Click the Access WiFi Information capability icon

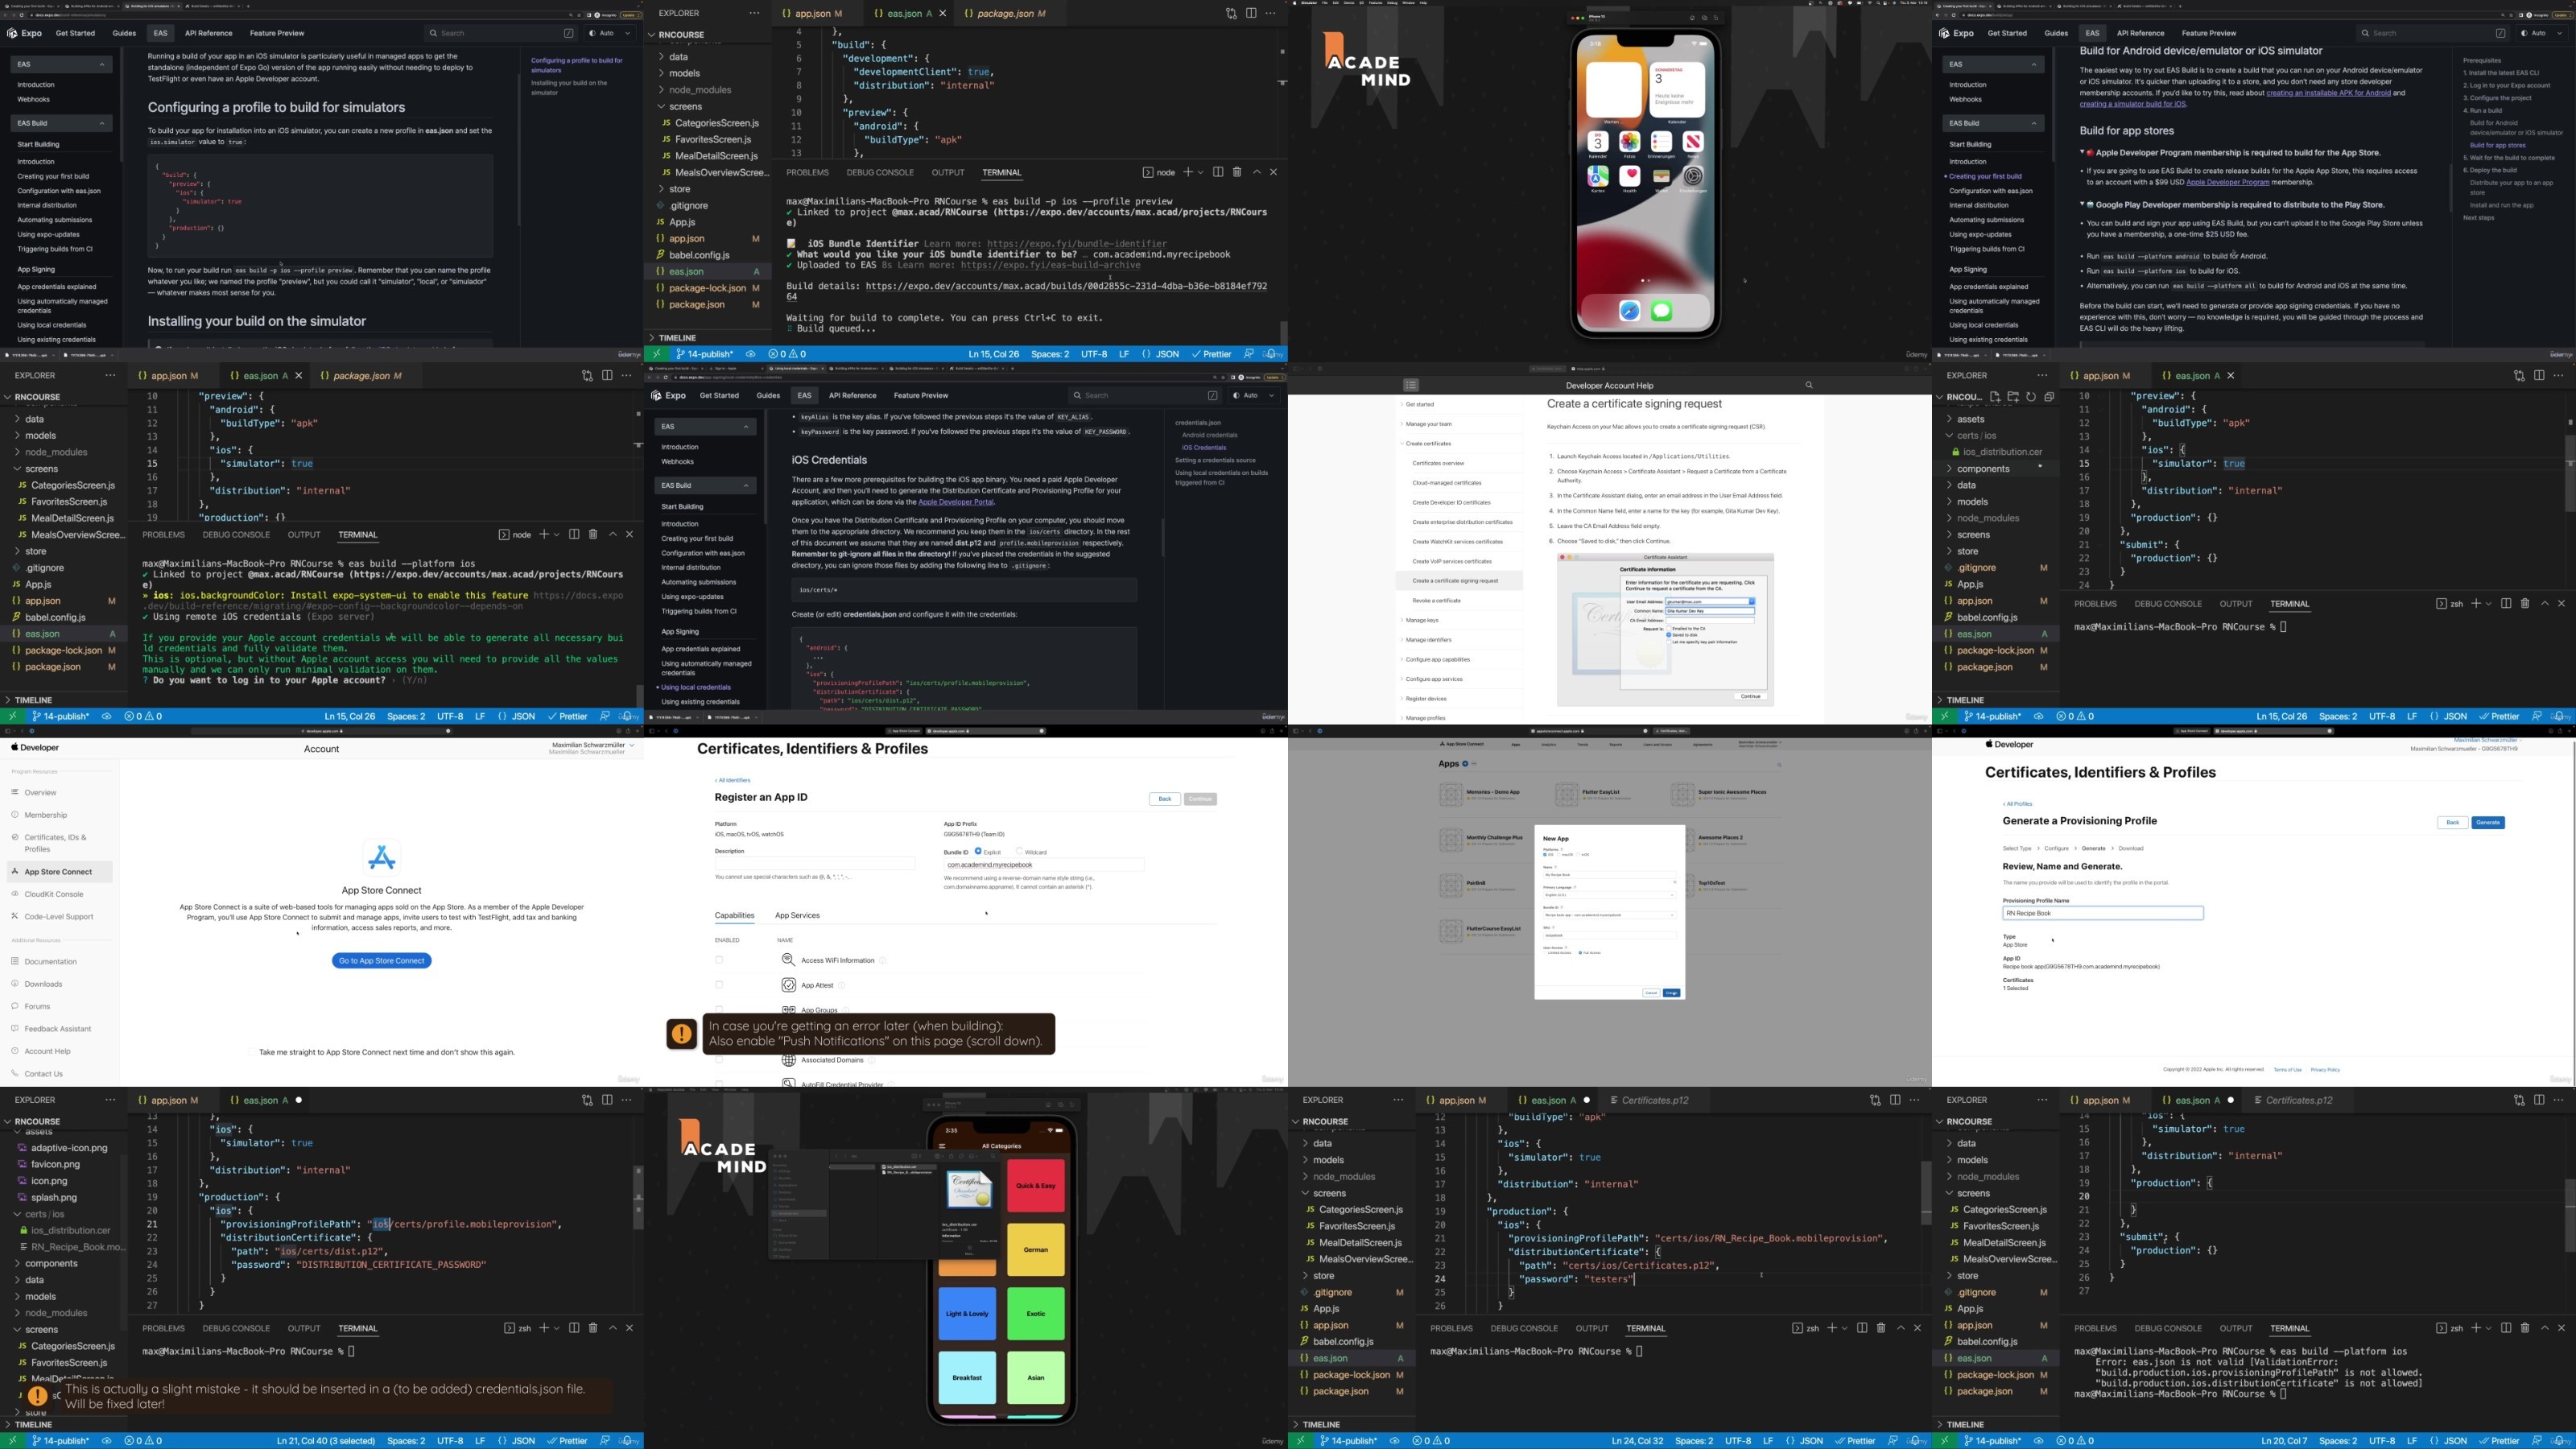pyautogui.click(x=788, y=960)
